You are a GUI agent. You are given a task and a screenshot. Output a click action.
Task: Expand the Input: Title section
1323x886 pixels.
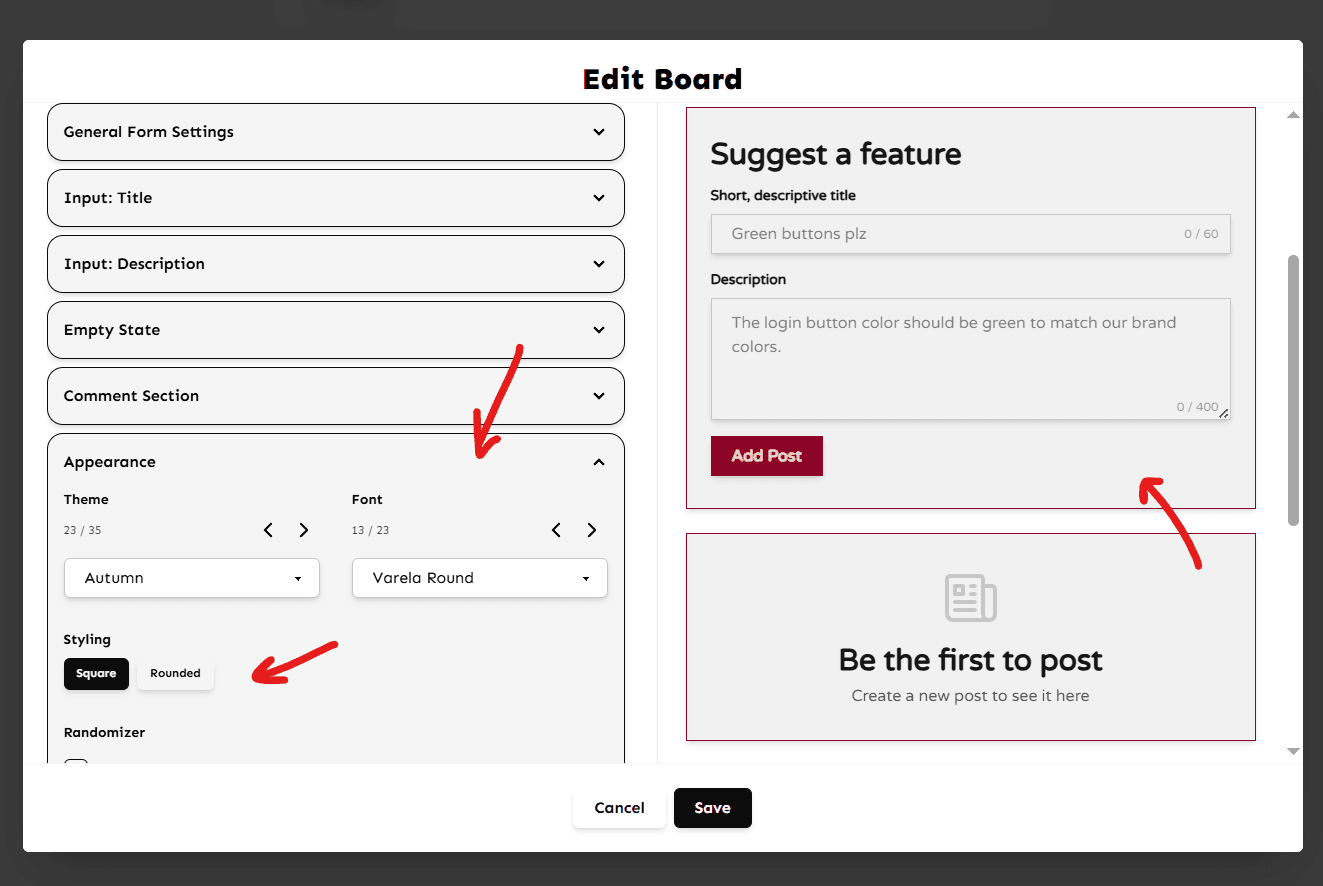336,198
